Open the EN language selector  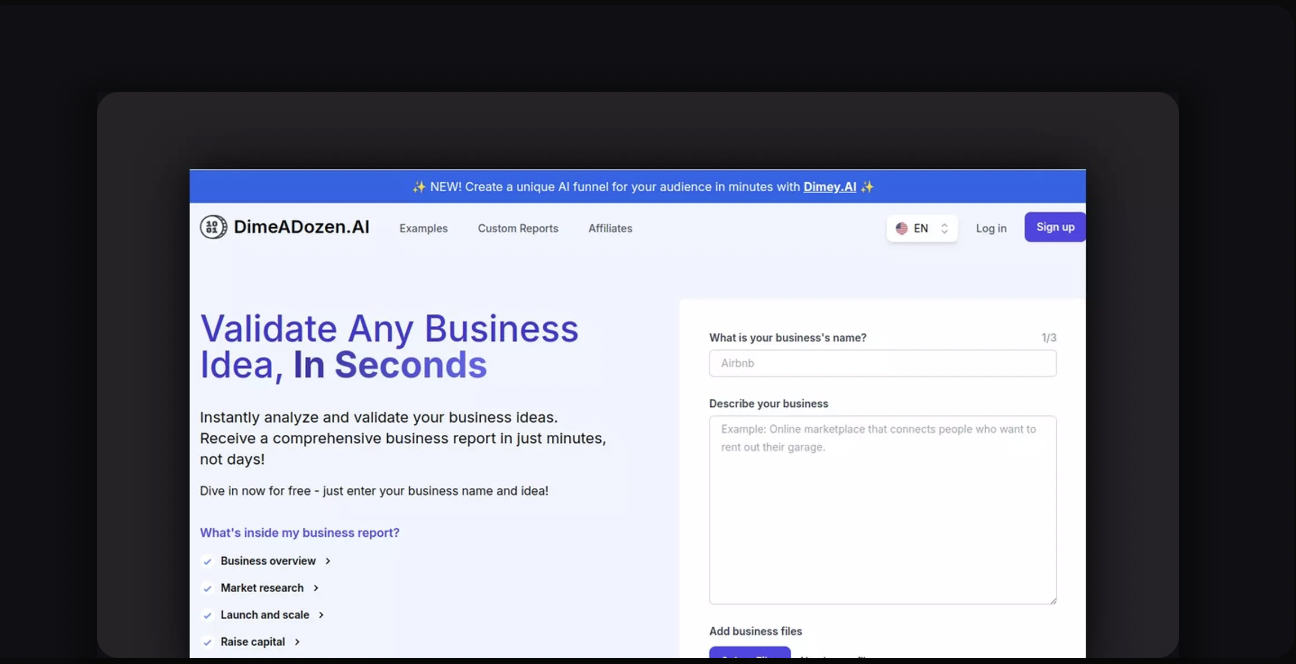click(x=922, y=228)
